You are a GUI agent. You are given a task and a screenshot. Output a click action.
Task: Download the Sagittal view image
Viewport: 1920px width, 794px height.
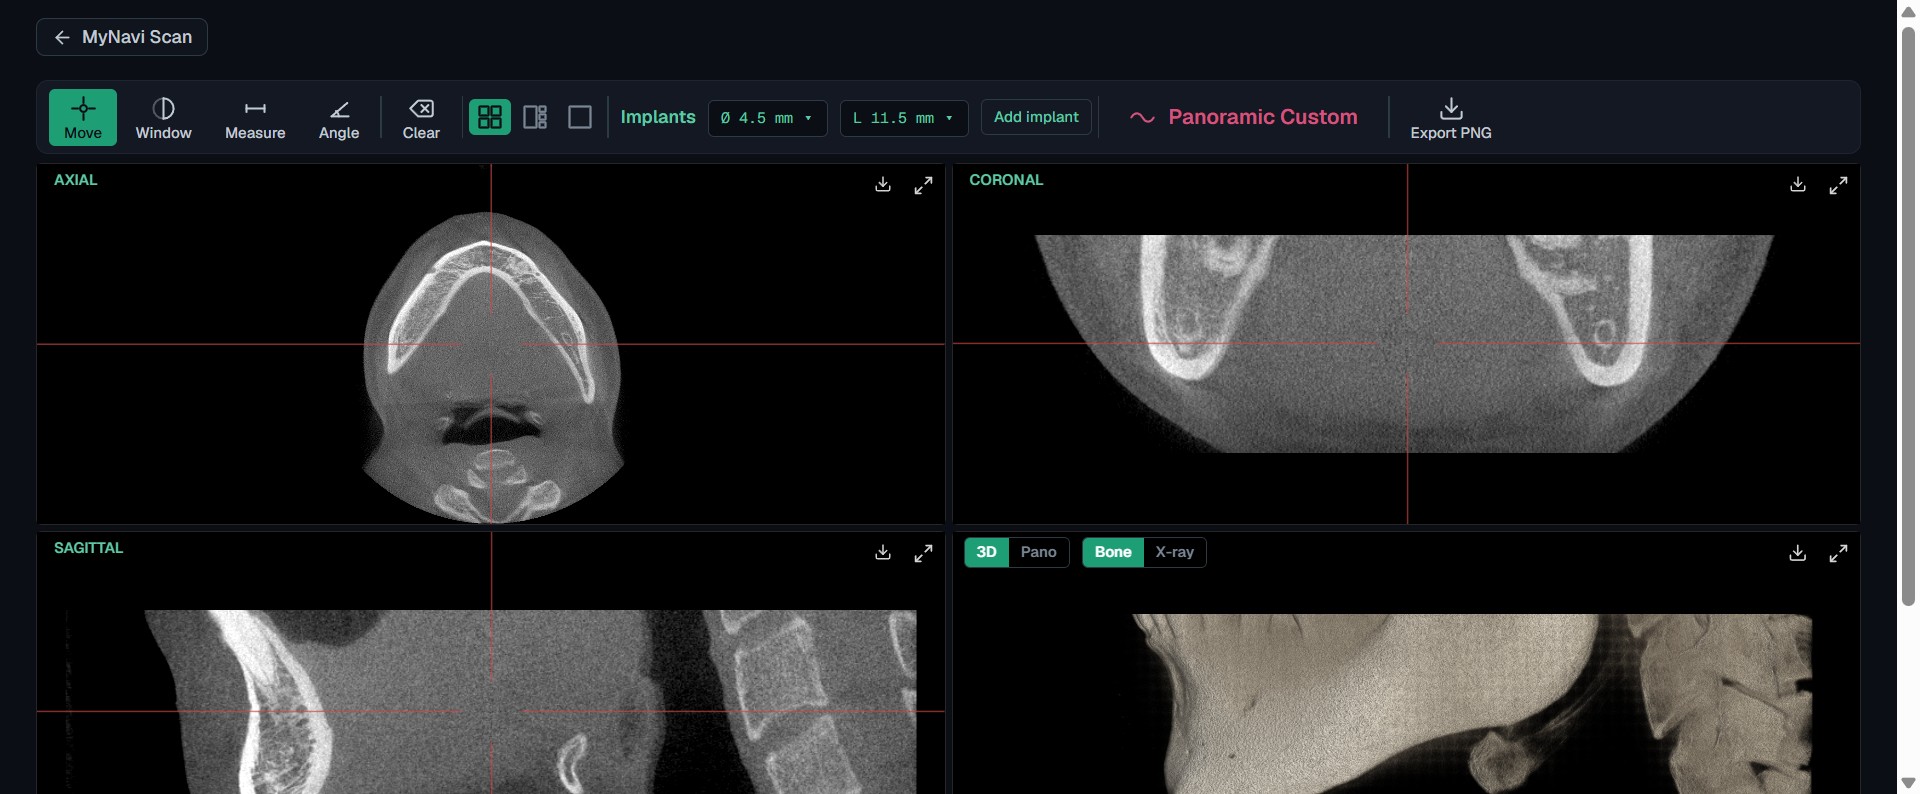coord(883,553)
